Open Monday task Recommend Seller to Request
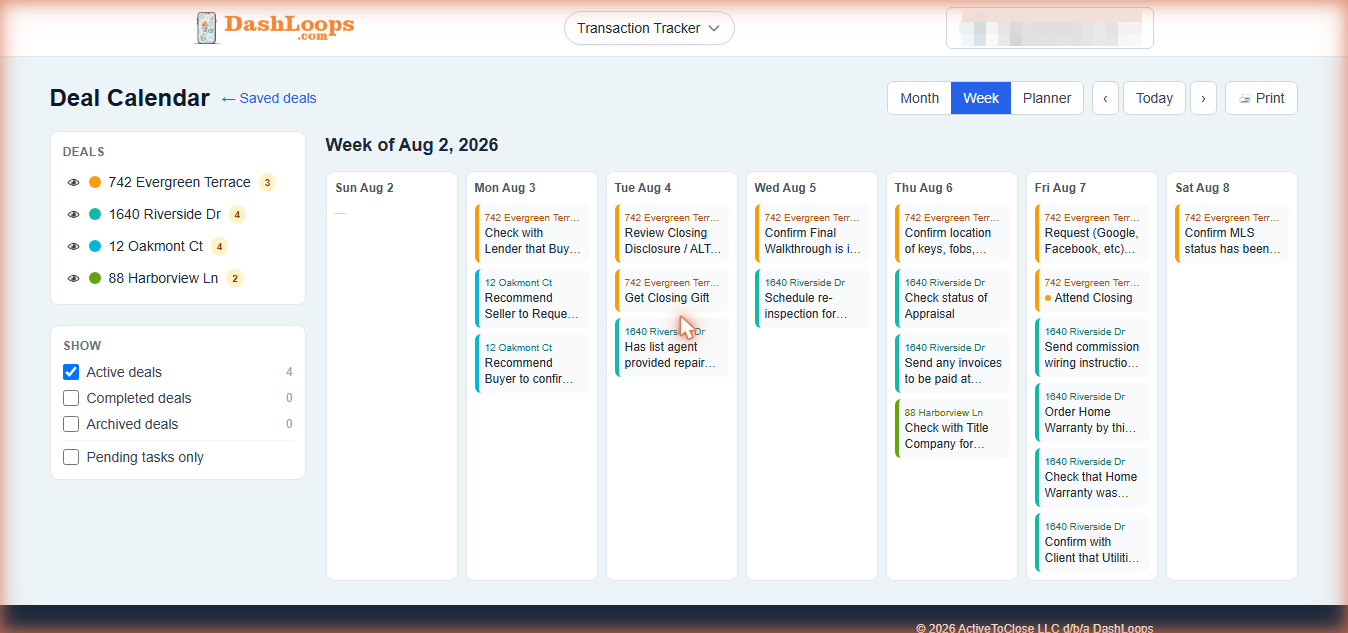Screen dimensions: 1348x633 click(532, 298)
